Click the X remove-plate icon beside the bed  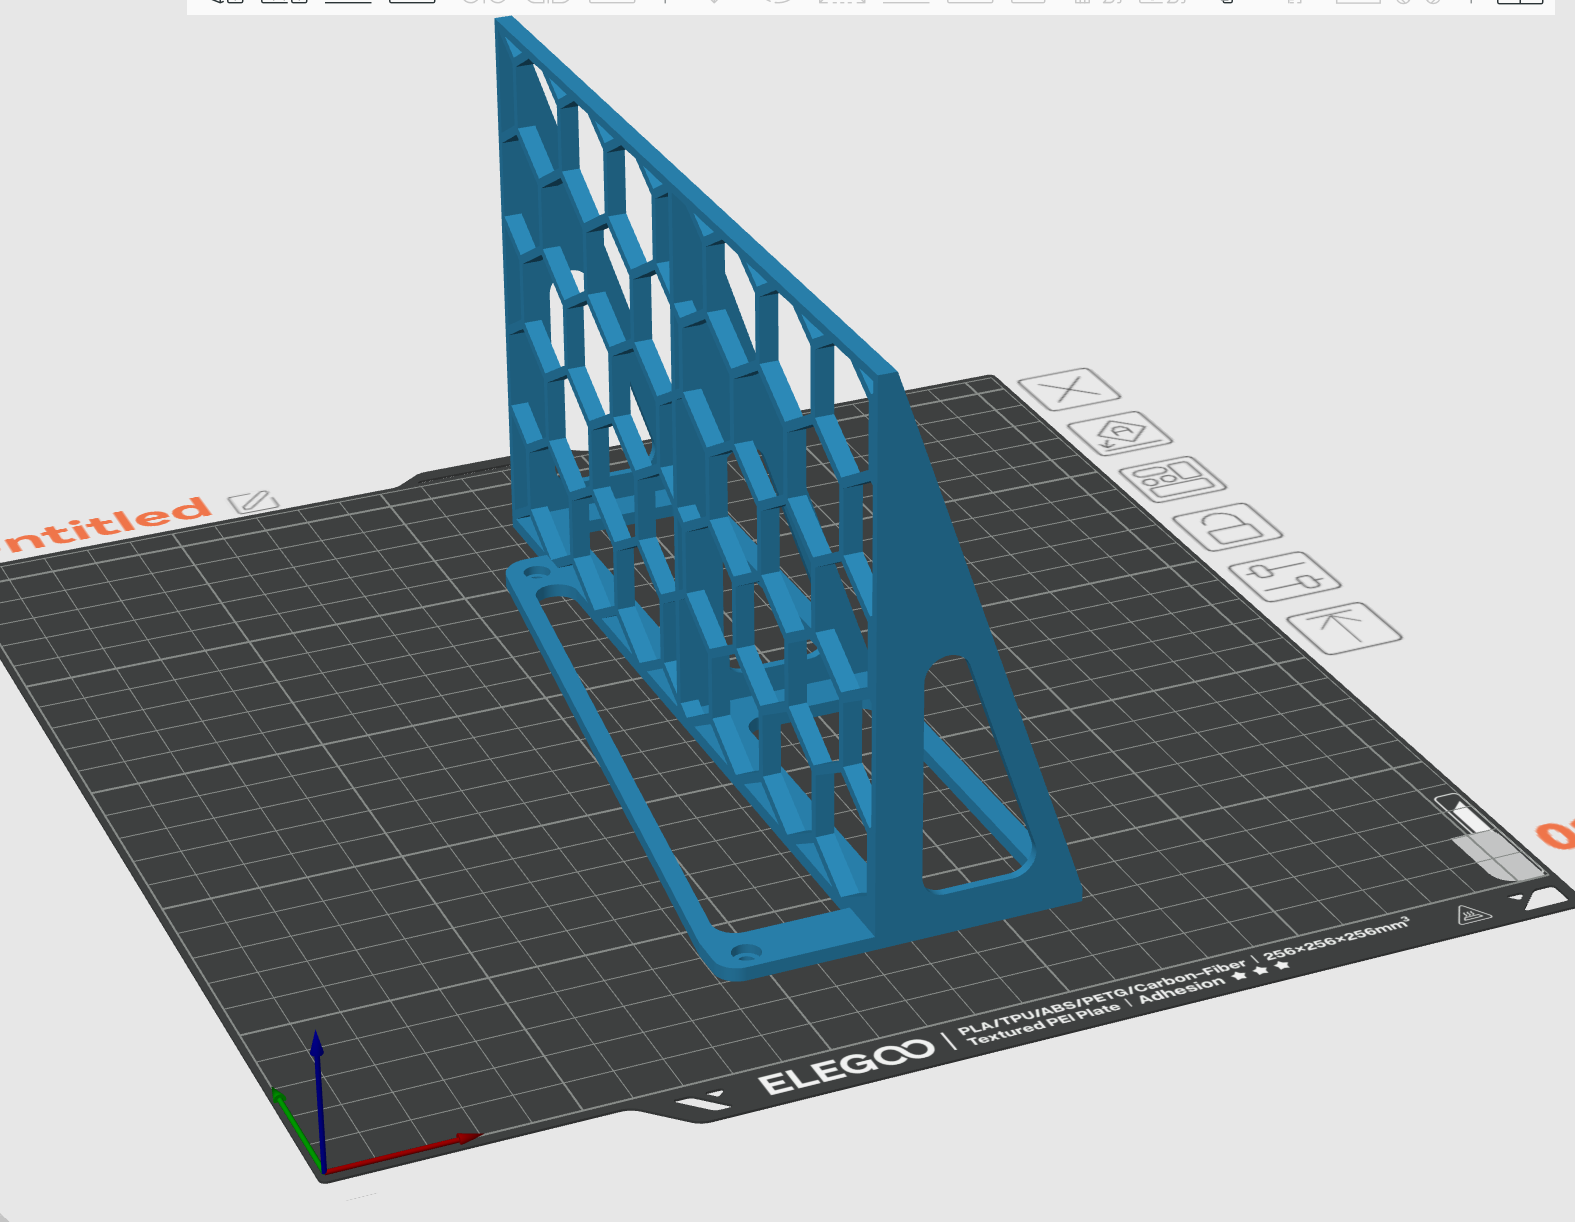[x=1069, y=389]
